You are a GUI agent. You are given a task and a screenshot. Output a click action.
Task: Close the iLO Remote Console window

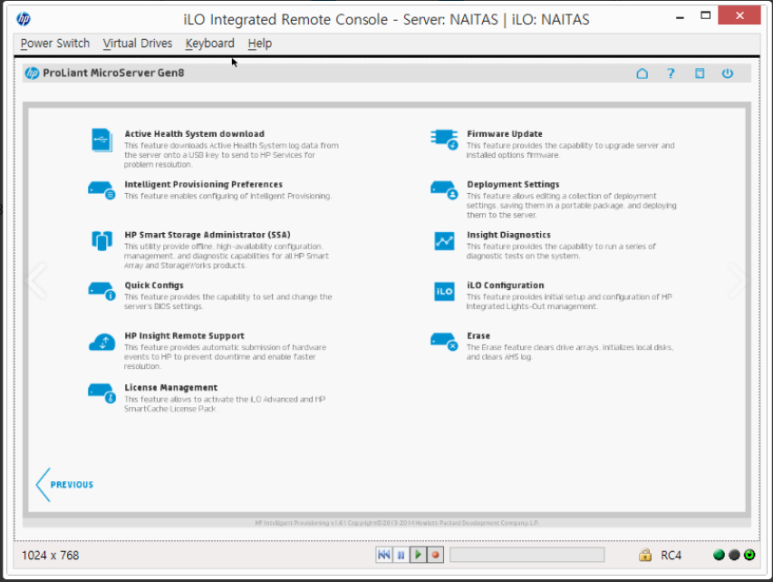pos(739,15)
